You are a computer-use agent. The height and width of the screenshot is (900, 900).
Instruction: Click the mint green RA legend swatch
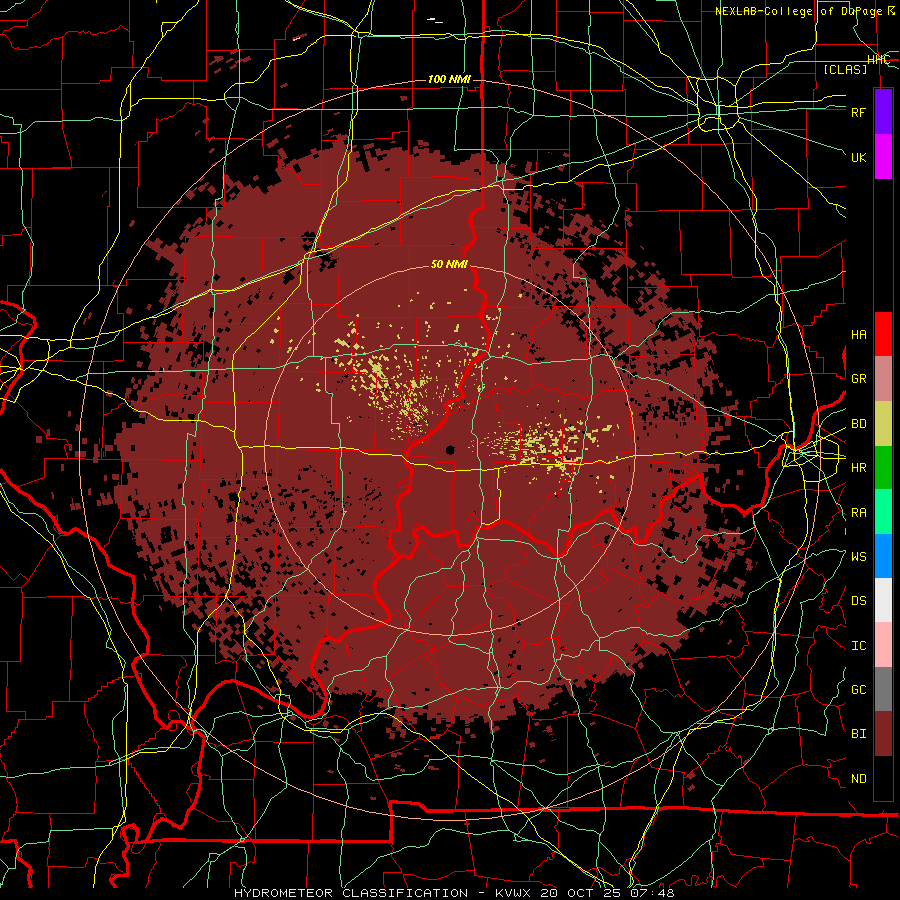[883, 512]
